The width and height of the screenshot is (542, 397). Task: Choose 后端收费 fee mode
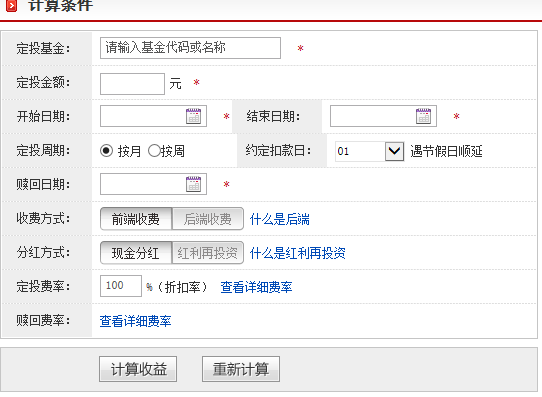208,219
